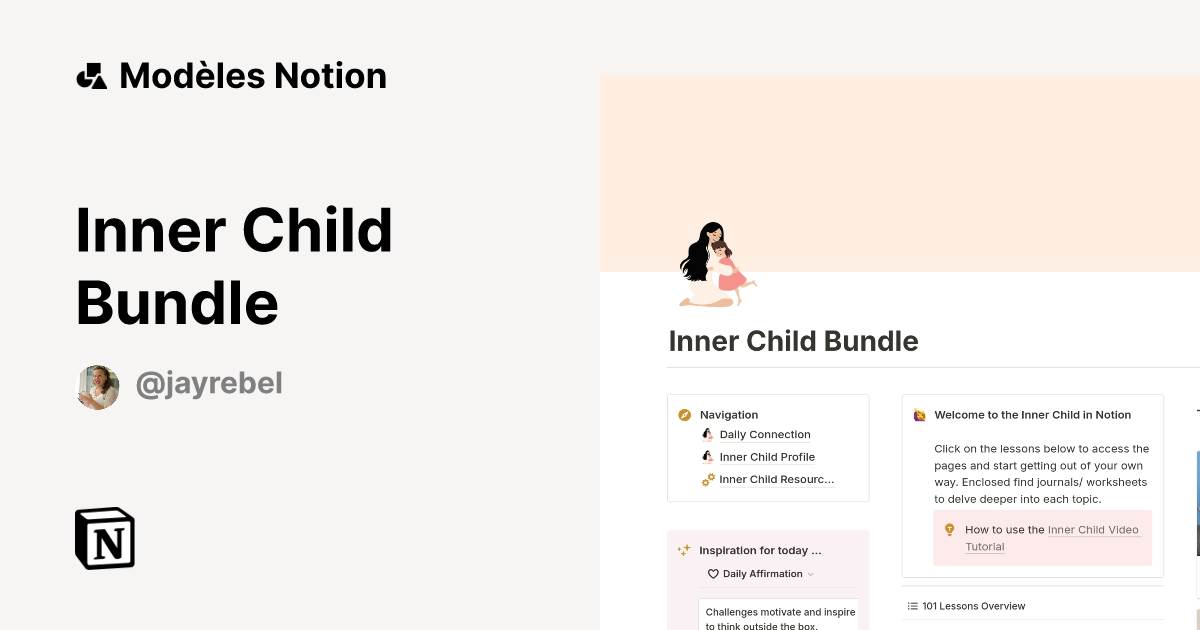This screenshot has height=630, width=1200.
Task: Click the list icon before 101 Lessons Overview
Action: 911,605
